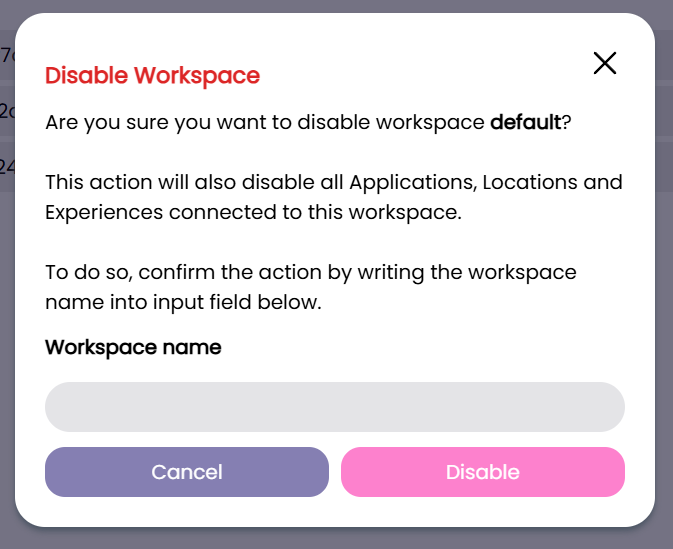Click the dimmed backdrop below the dialog

[336, 539]
